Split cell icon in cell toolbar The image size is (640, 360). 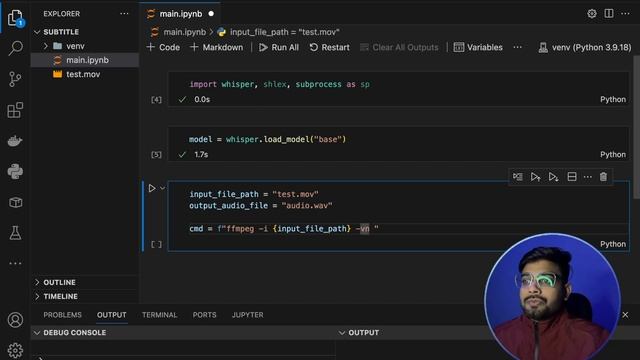pos(572,177)
